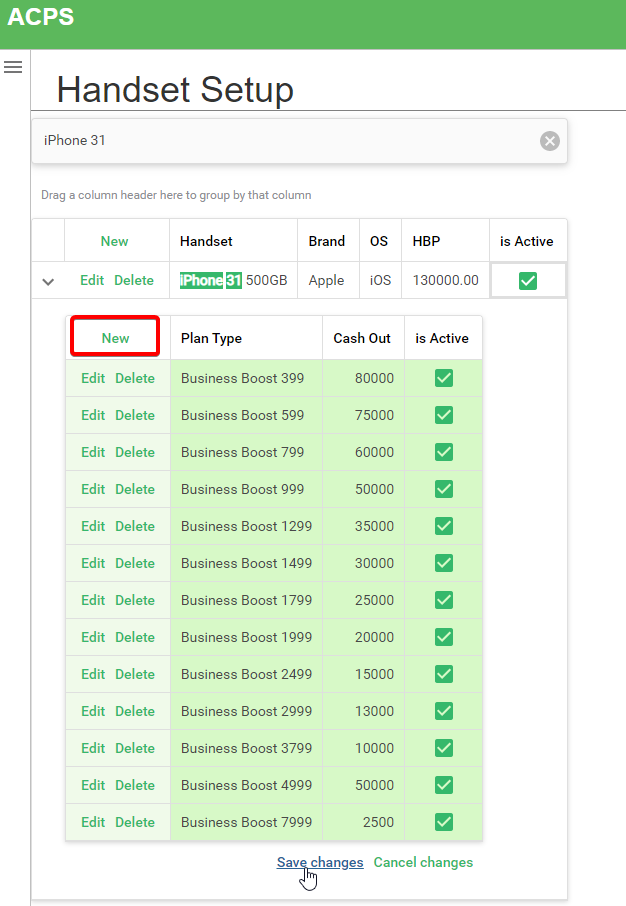Clear the iPhone 31 search box
The width and height of the screenshot is (626, 906).
click(x=549, y=141)
